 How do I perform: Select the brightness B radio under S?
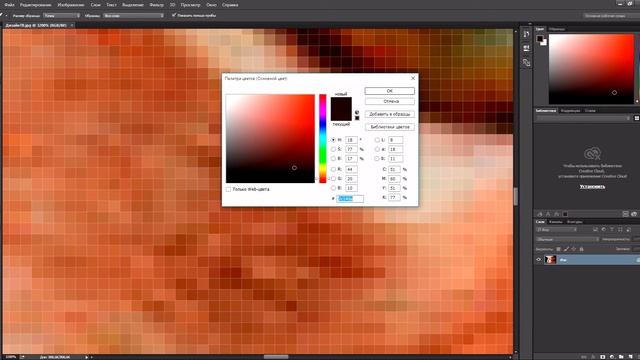[x=333, y=159]
